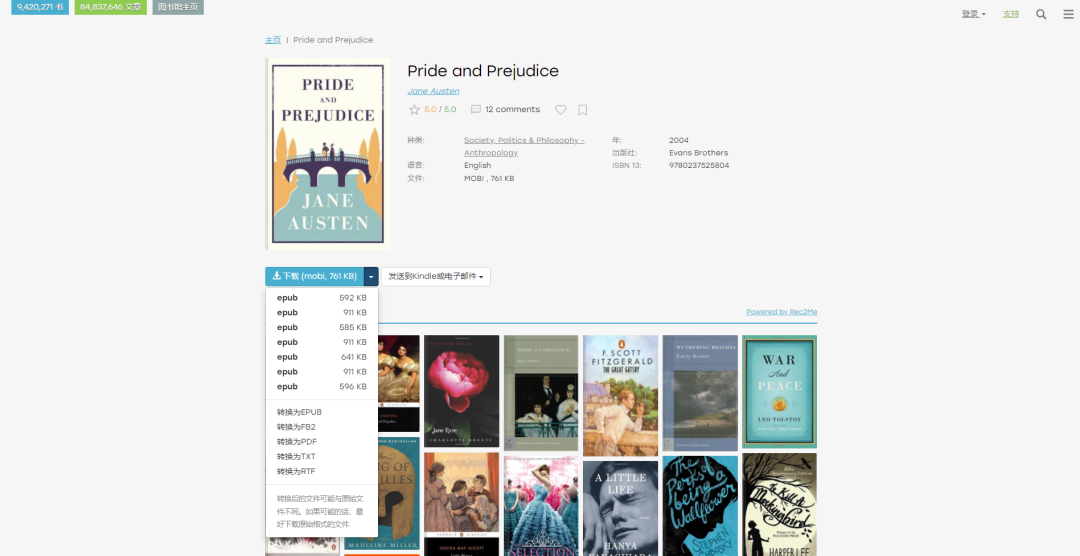Image resolution: width=1080 pixels, height=556 pixels.
Task: Toggle the heart favorite icon
Action: [561, 110]
